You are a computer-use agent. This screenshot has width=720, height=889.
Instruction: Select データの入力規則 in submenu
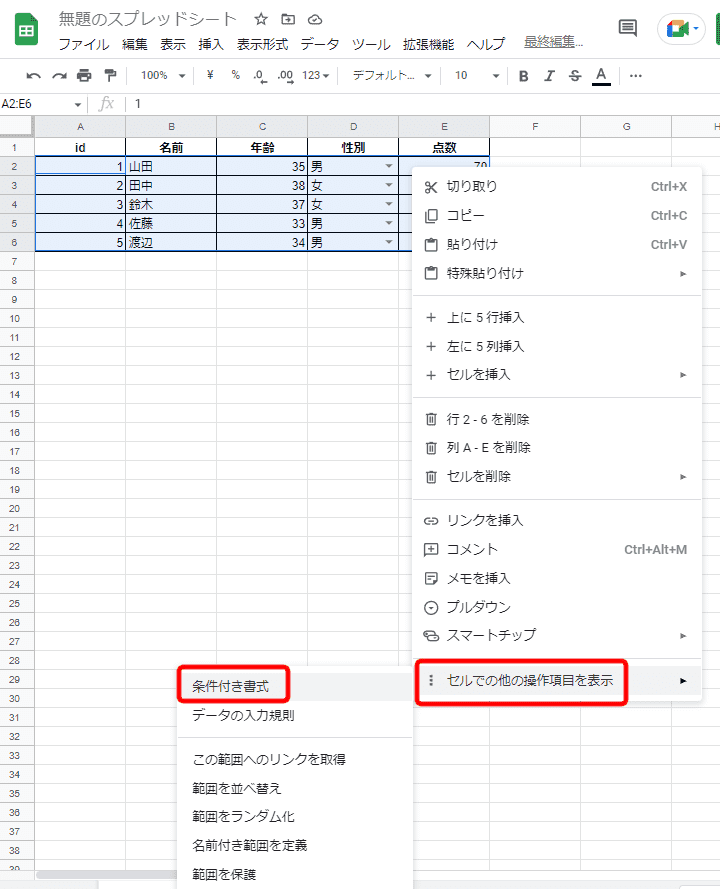tap(295, 716)
